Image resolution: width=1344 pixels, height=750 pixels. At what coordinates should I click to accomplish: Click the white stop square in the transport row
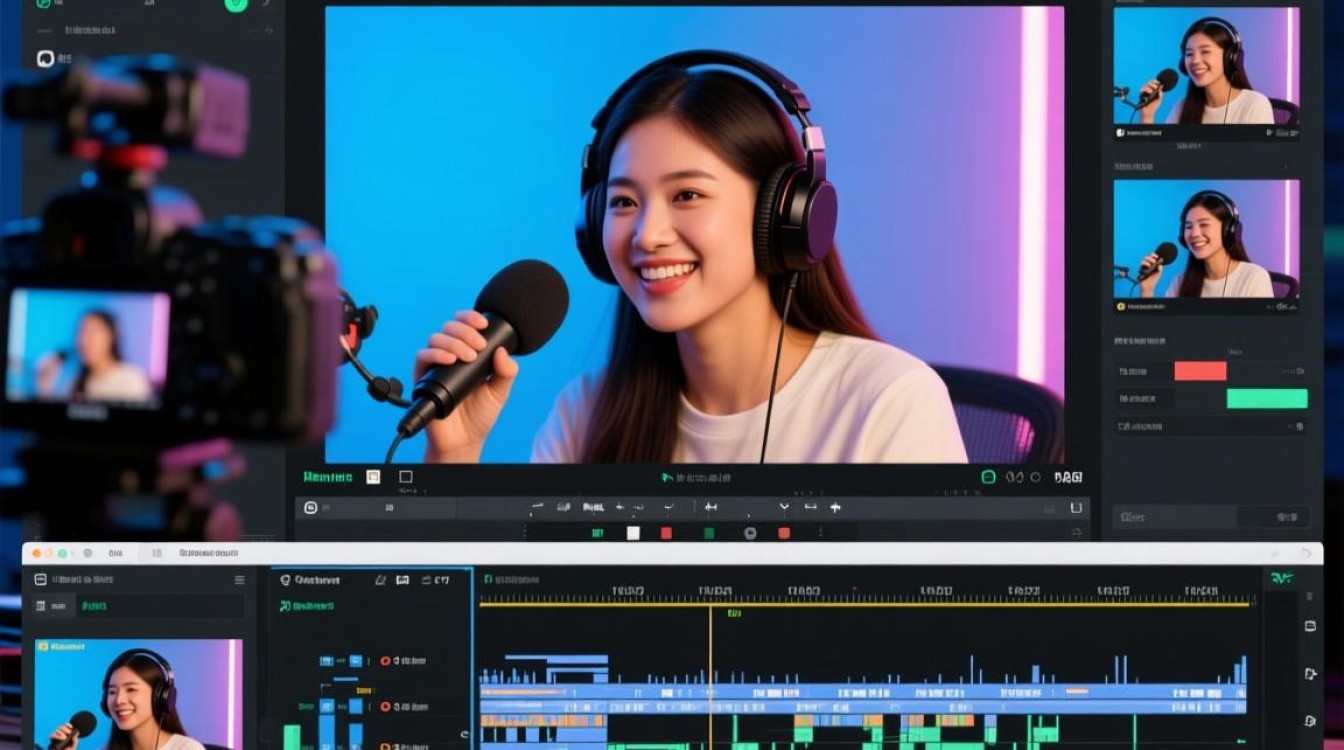(633, 533)
